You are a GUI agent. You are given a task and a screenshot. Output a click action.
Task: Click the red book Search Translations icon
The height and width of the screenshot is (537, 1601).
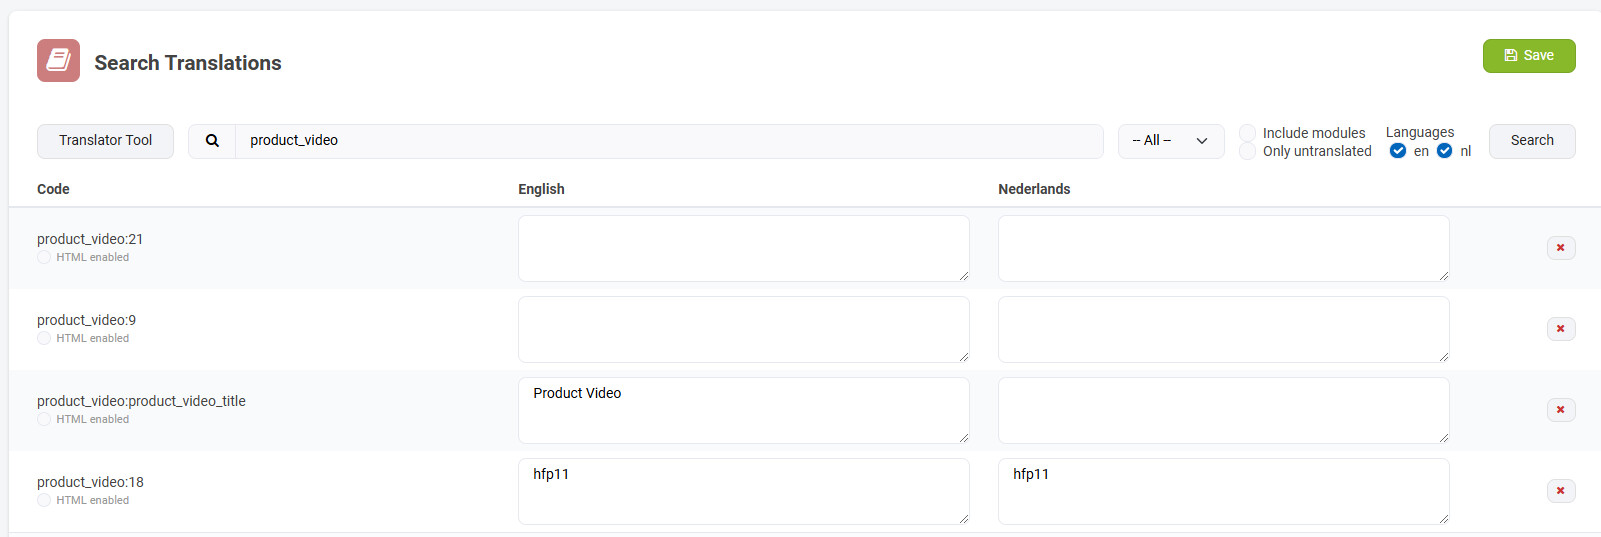[x=58, y=61]
